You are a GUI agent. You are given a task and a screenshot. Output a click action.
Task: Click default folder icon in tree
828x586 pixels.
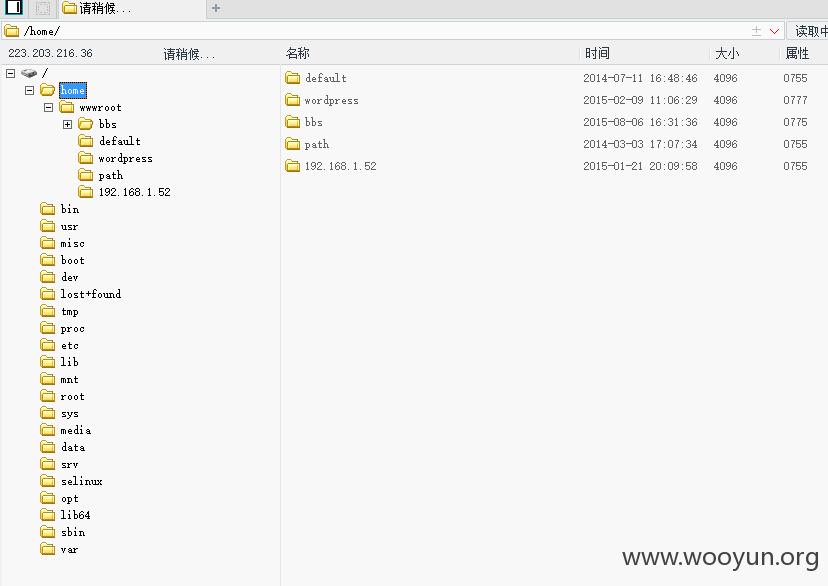pyautogui.click(x=86, y=141)
